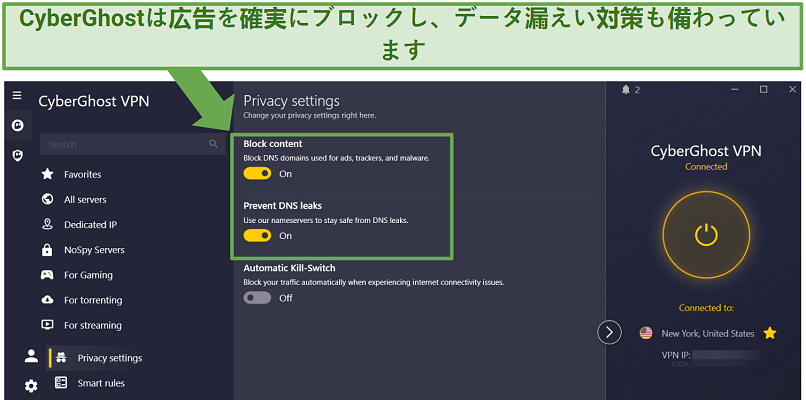This screenshot has width=806, height=400.
Task: Select For torrenting in the sidebar
Action: point(93,300)
